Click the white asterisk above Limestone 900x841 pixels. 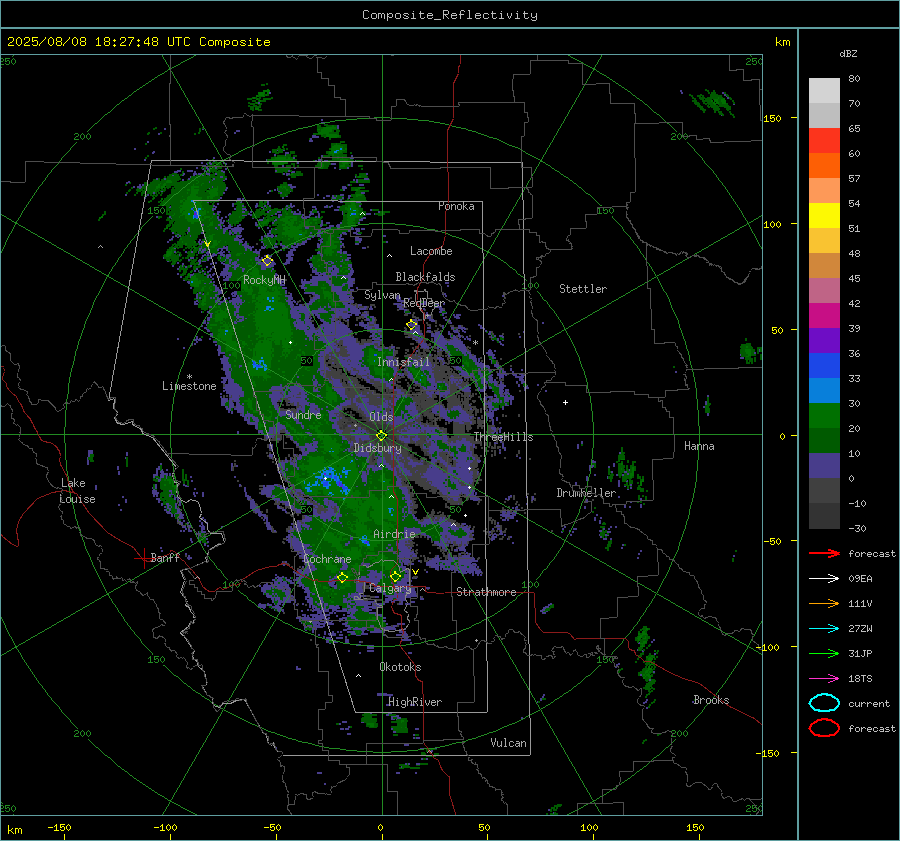point(189,378)
